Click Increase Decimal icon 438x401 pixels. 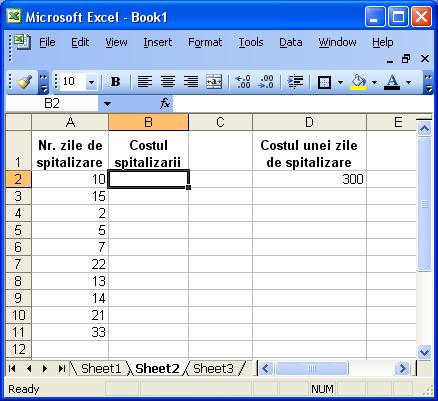[243, 82]
